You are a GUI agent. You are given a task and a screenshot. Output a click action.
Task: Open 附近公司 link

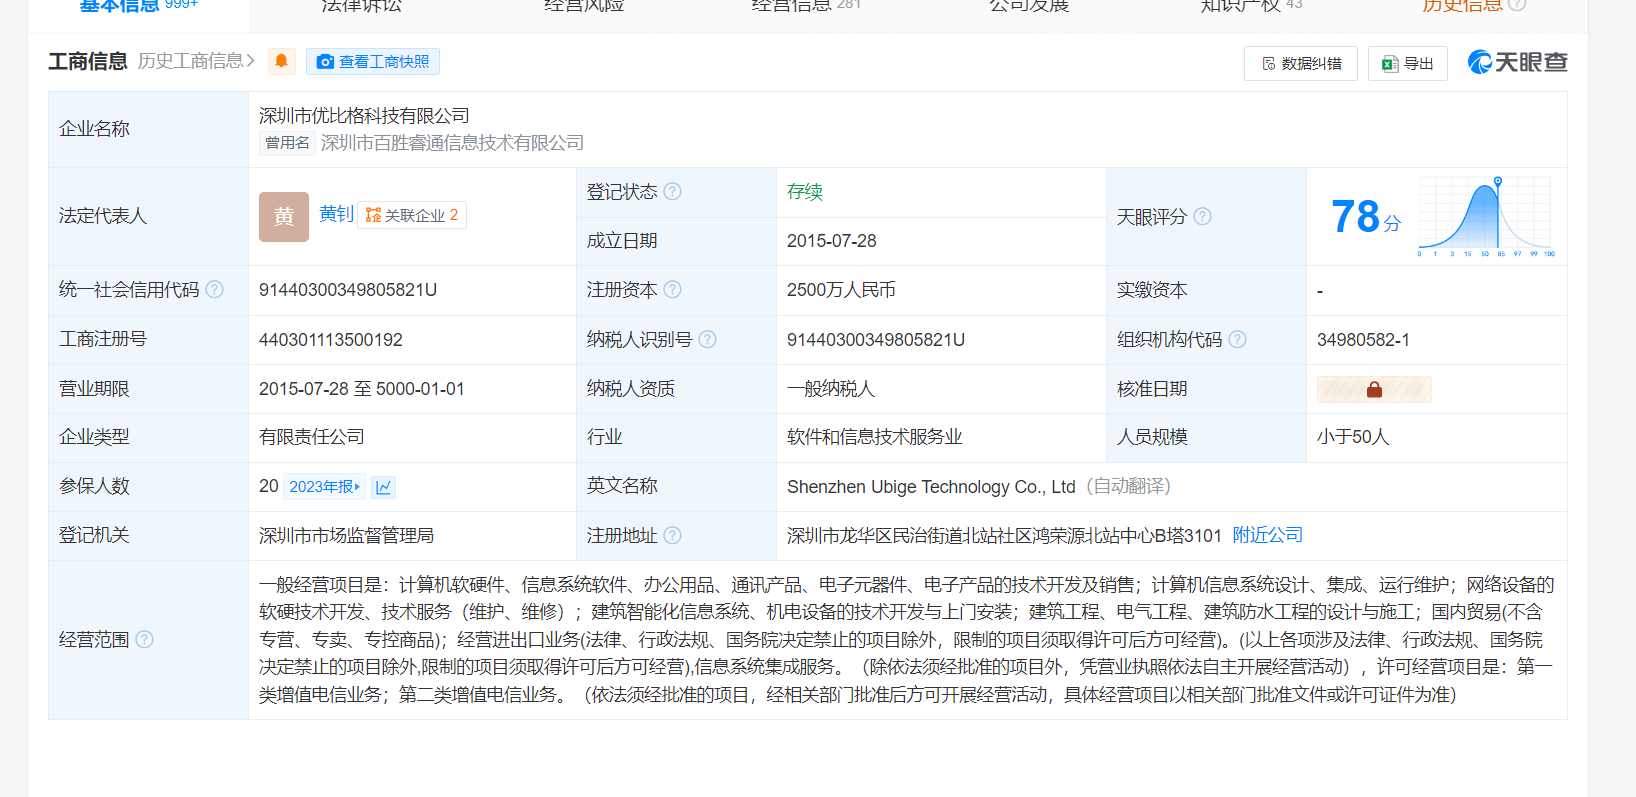[1267, 535]
